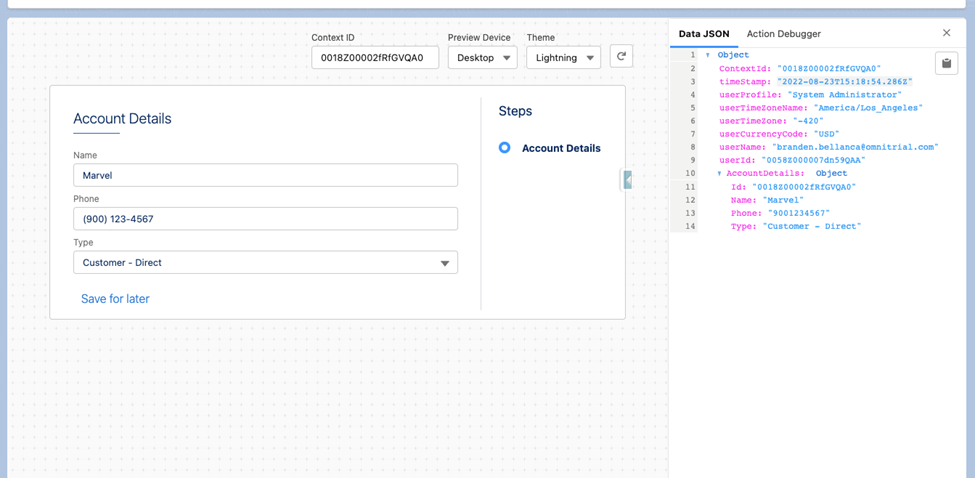Click the AccountDetails Id JSON line
The image size is (975, 478).
[x=793, y=186]
